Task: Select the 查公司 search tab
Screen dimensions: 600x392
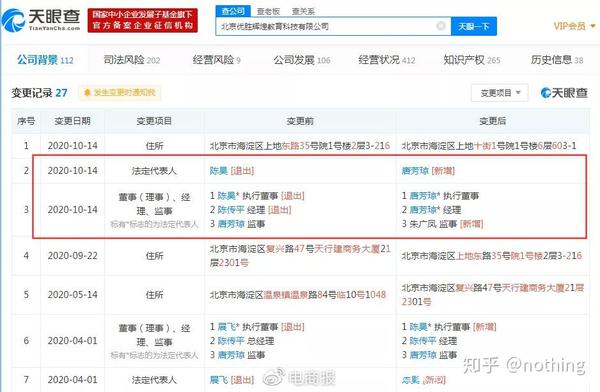Action: click(x=233, y=11)
